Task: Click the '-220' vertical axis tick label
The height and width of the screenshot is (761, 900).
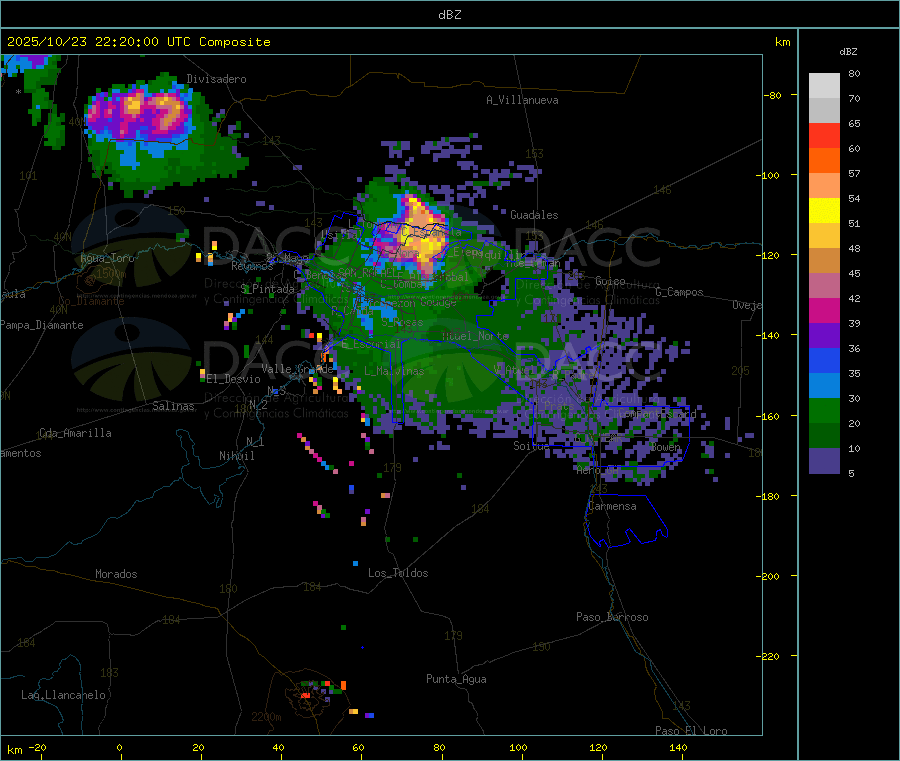Action: tap(770, 657)
